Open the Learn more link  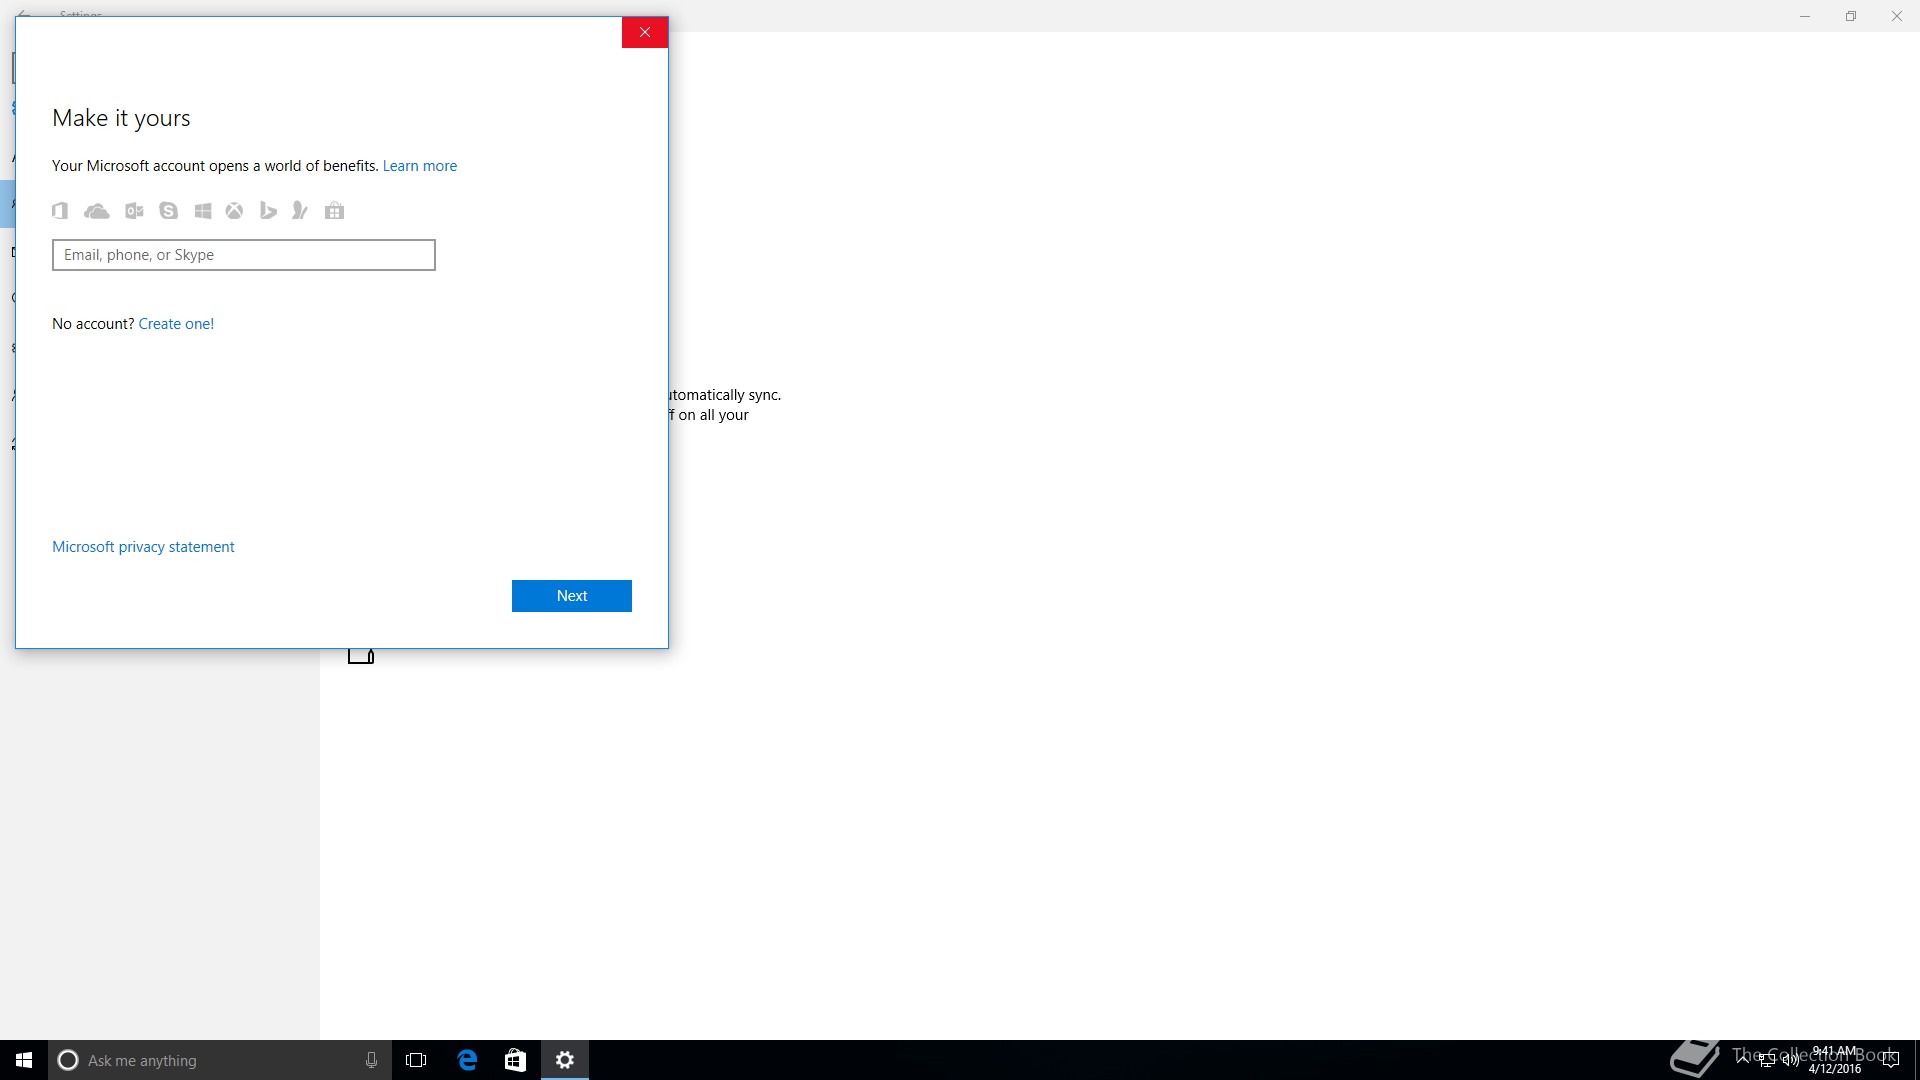tap(420, 166)
